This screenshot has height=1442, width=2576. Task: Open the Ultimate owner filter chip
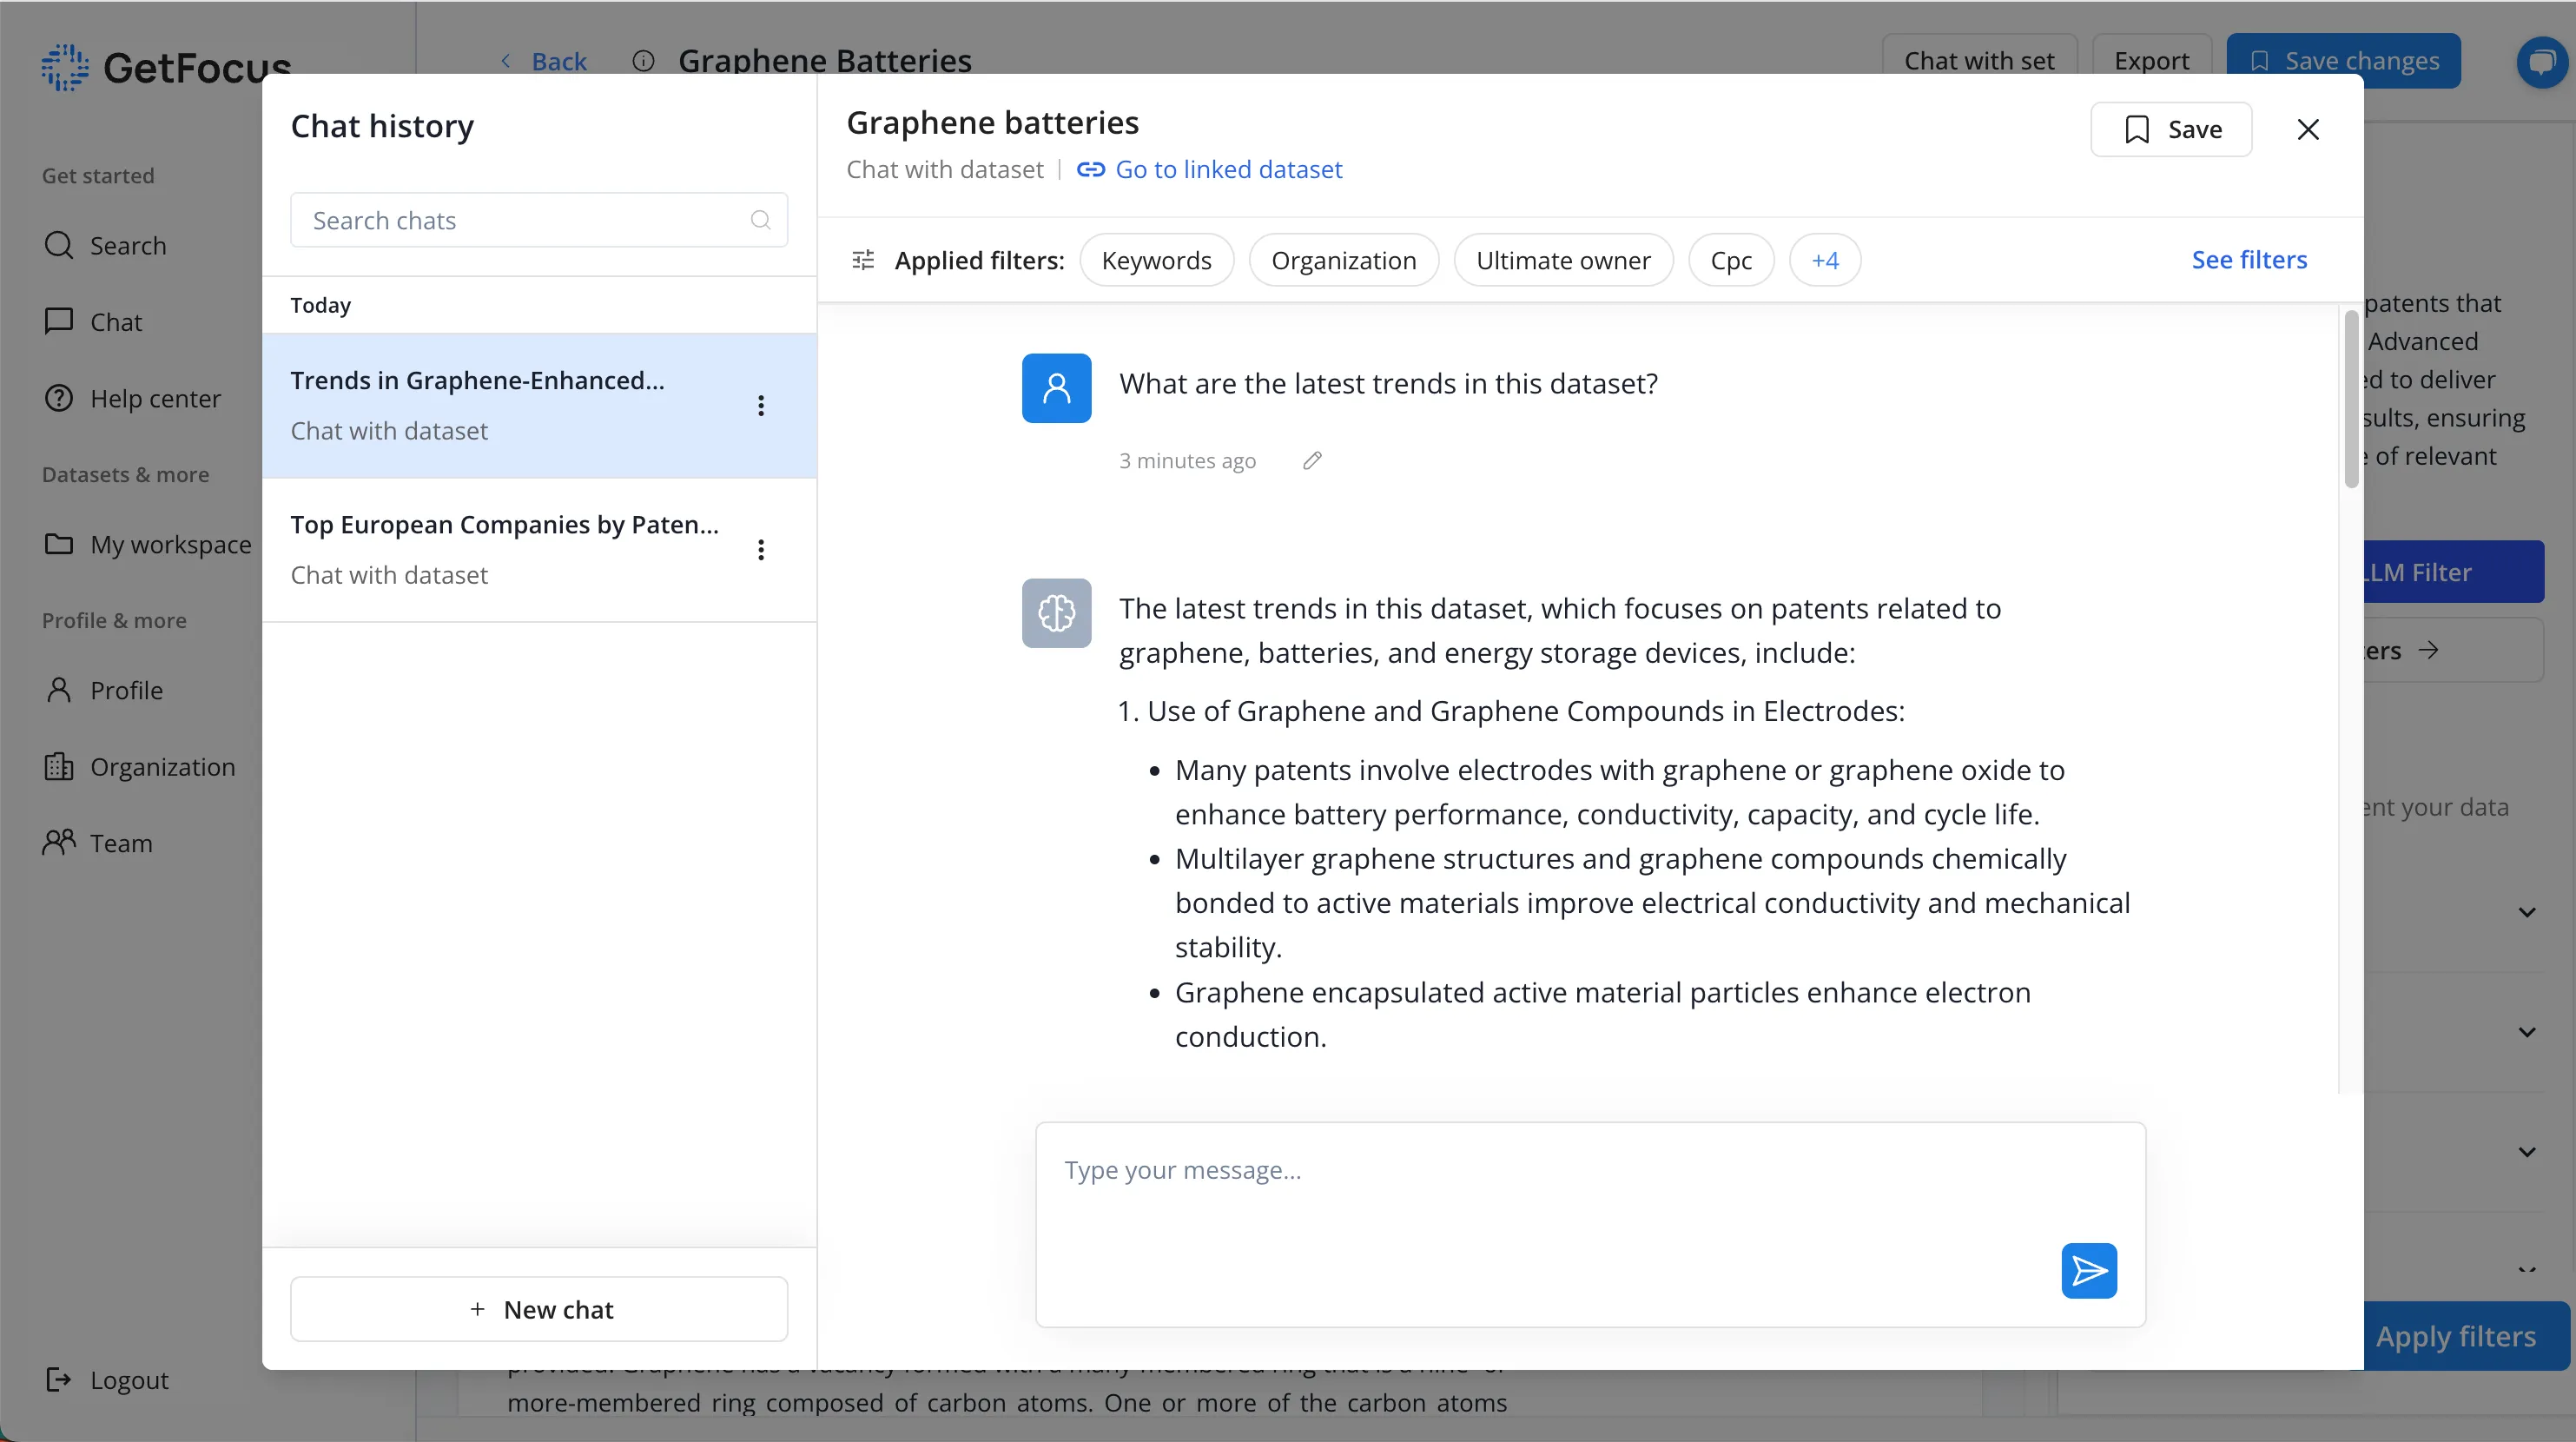click(x=1563, y=260)
